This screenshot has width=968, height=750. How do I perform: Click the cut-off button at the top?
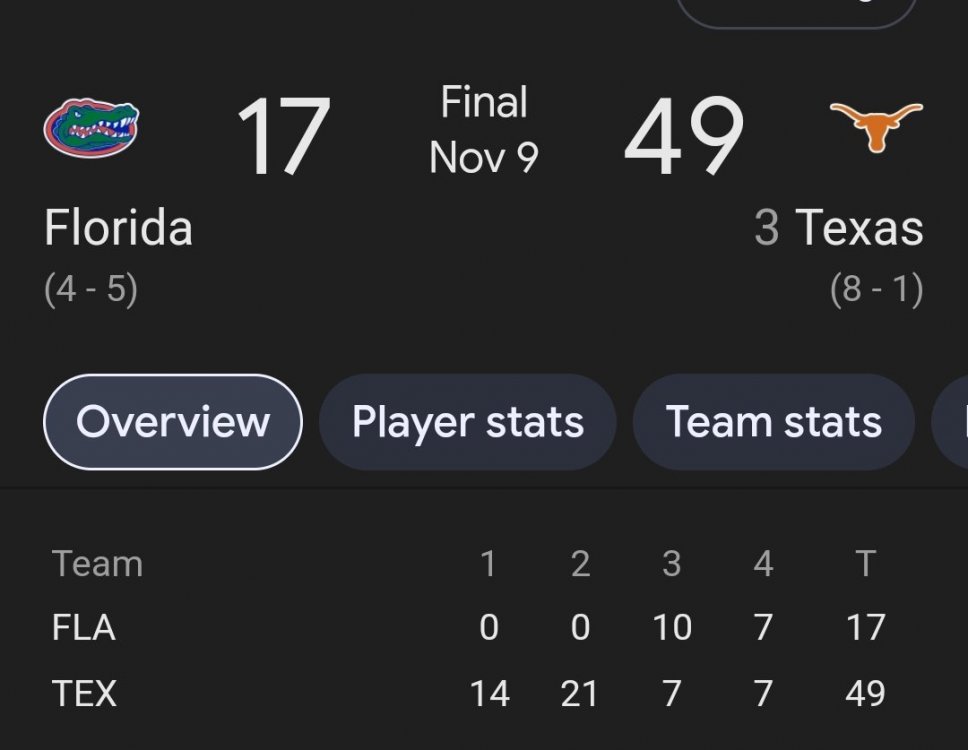[797, 10]
